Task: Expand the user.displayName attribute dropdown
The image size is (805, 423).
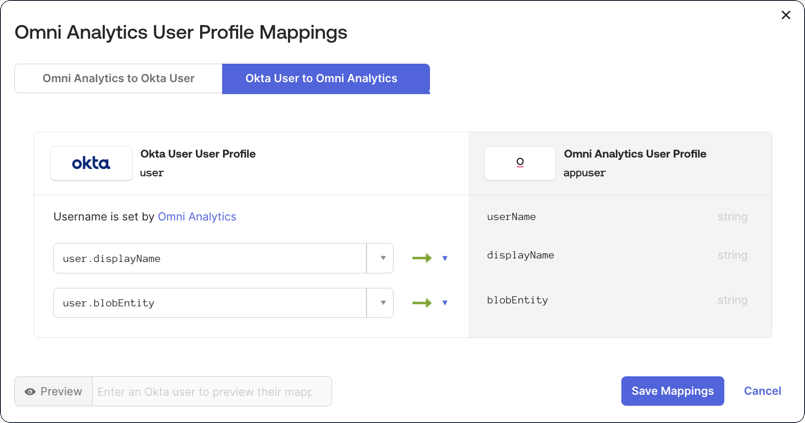Action: pos(381,258)
